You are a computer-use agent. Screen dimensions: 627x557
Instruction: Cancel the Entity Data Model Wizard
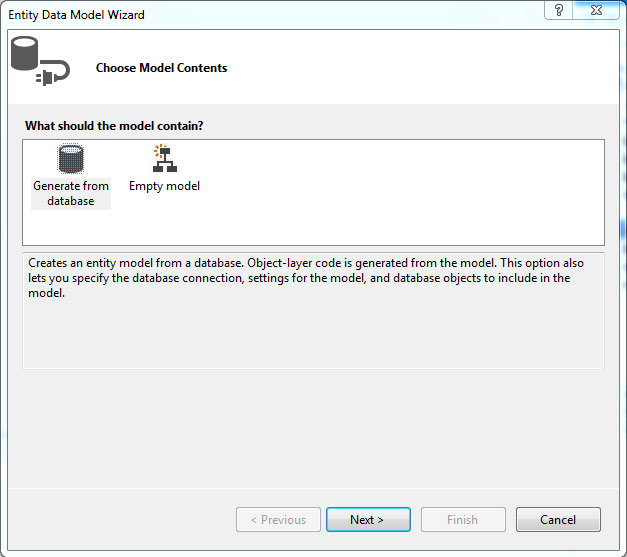tap(558, 519)
